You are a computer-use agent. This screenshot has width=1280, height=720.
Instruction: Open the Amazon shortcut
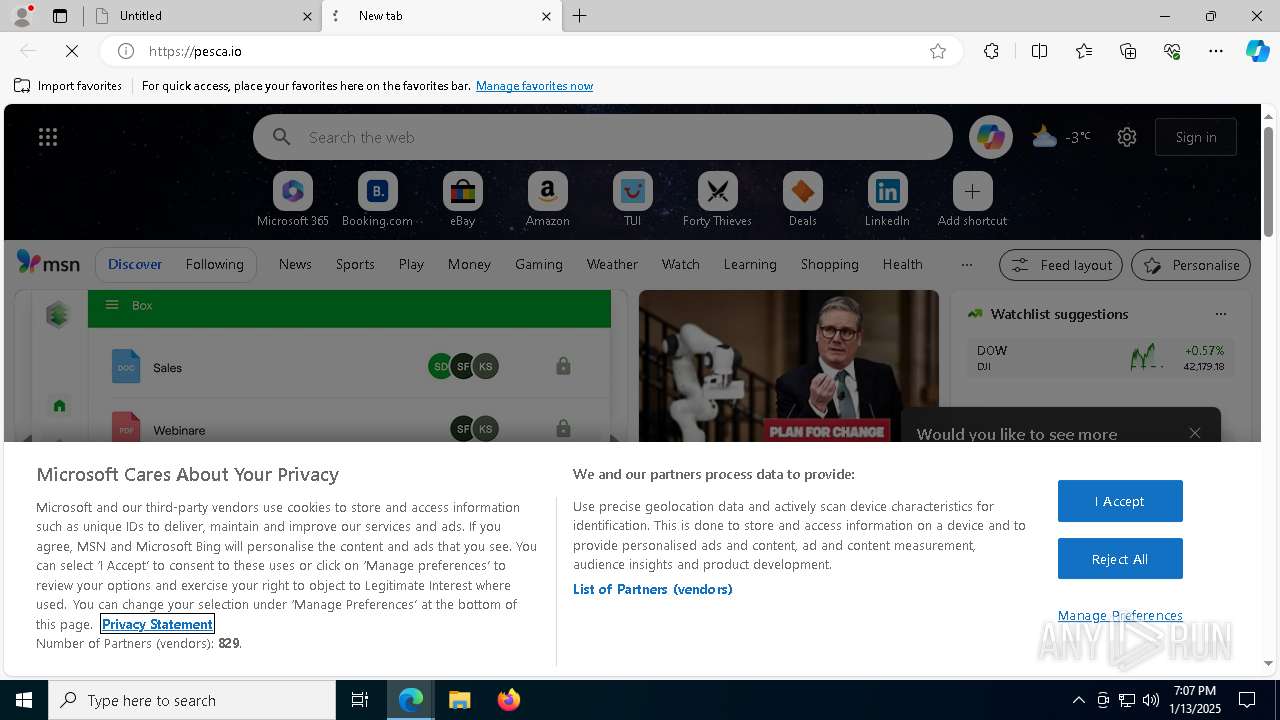(x=547, y=200)
